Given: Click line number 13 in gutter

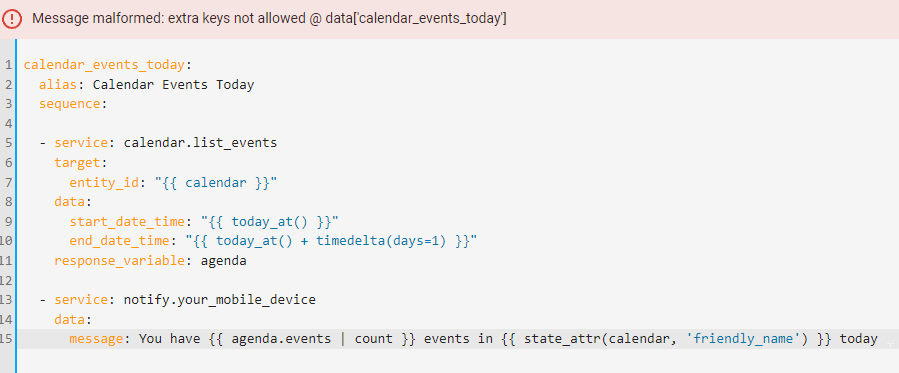Looking at the screenshot, I should pos(7,300).
